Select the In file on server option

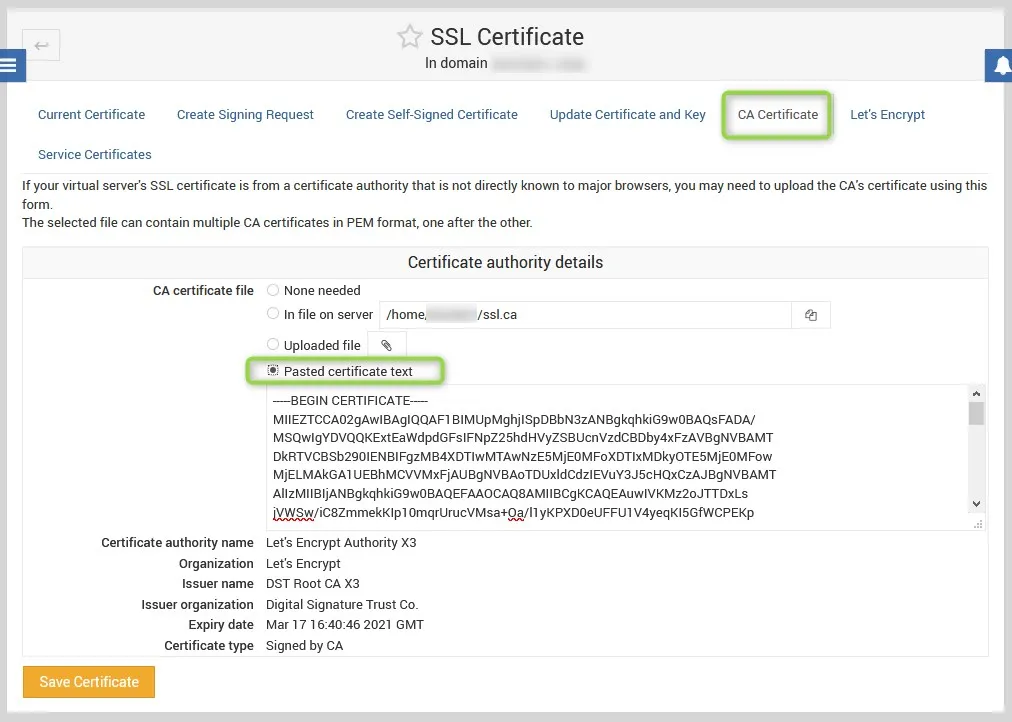click(273, 314)
